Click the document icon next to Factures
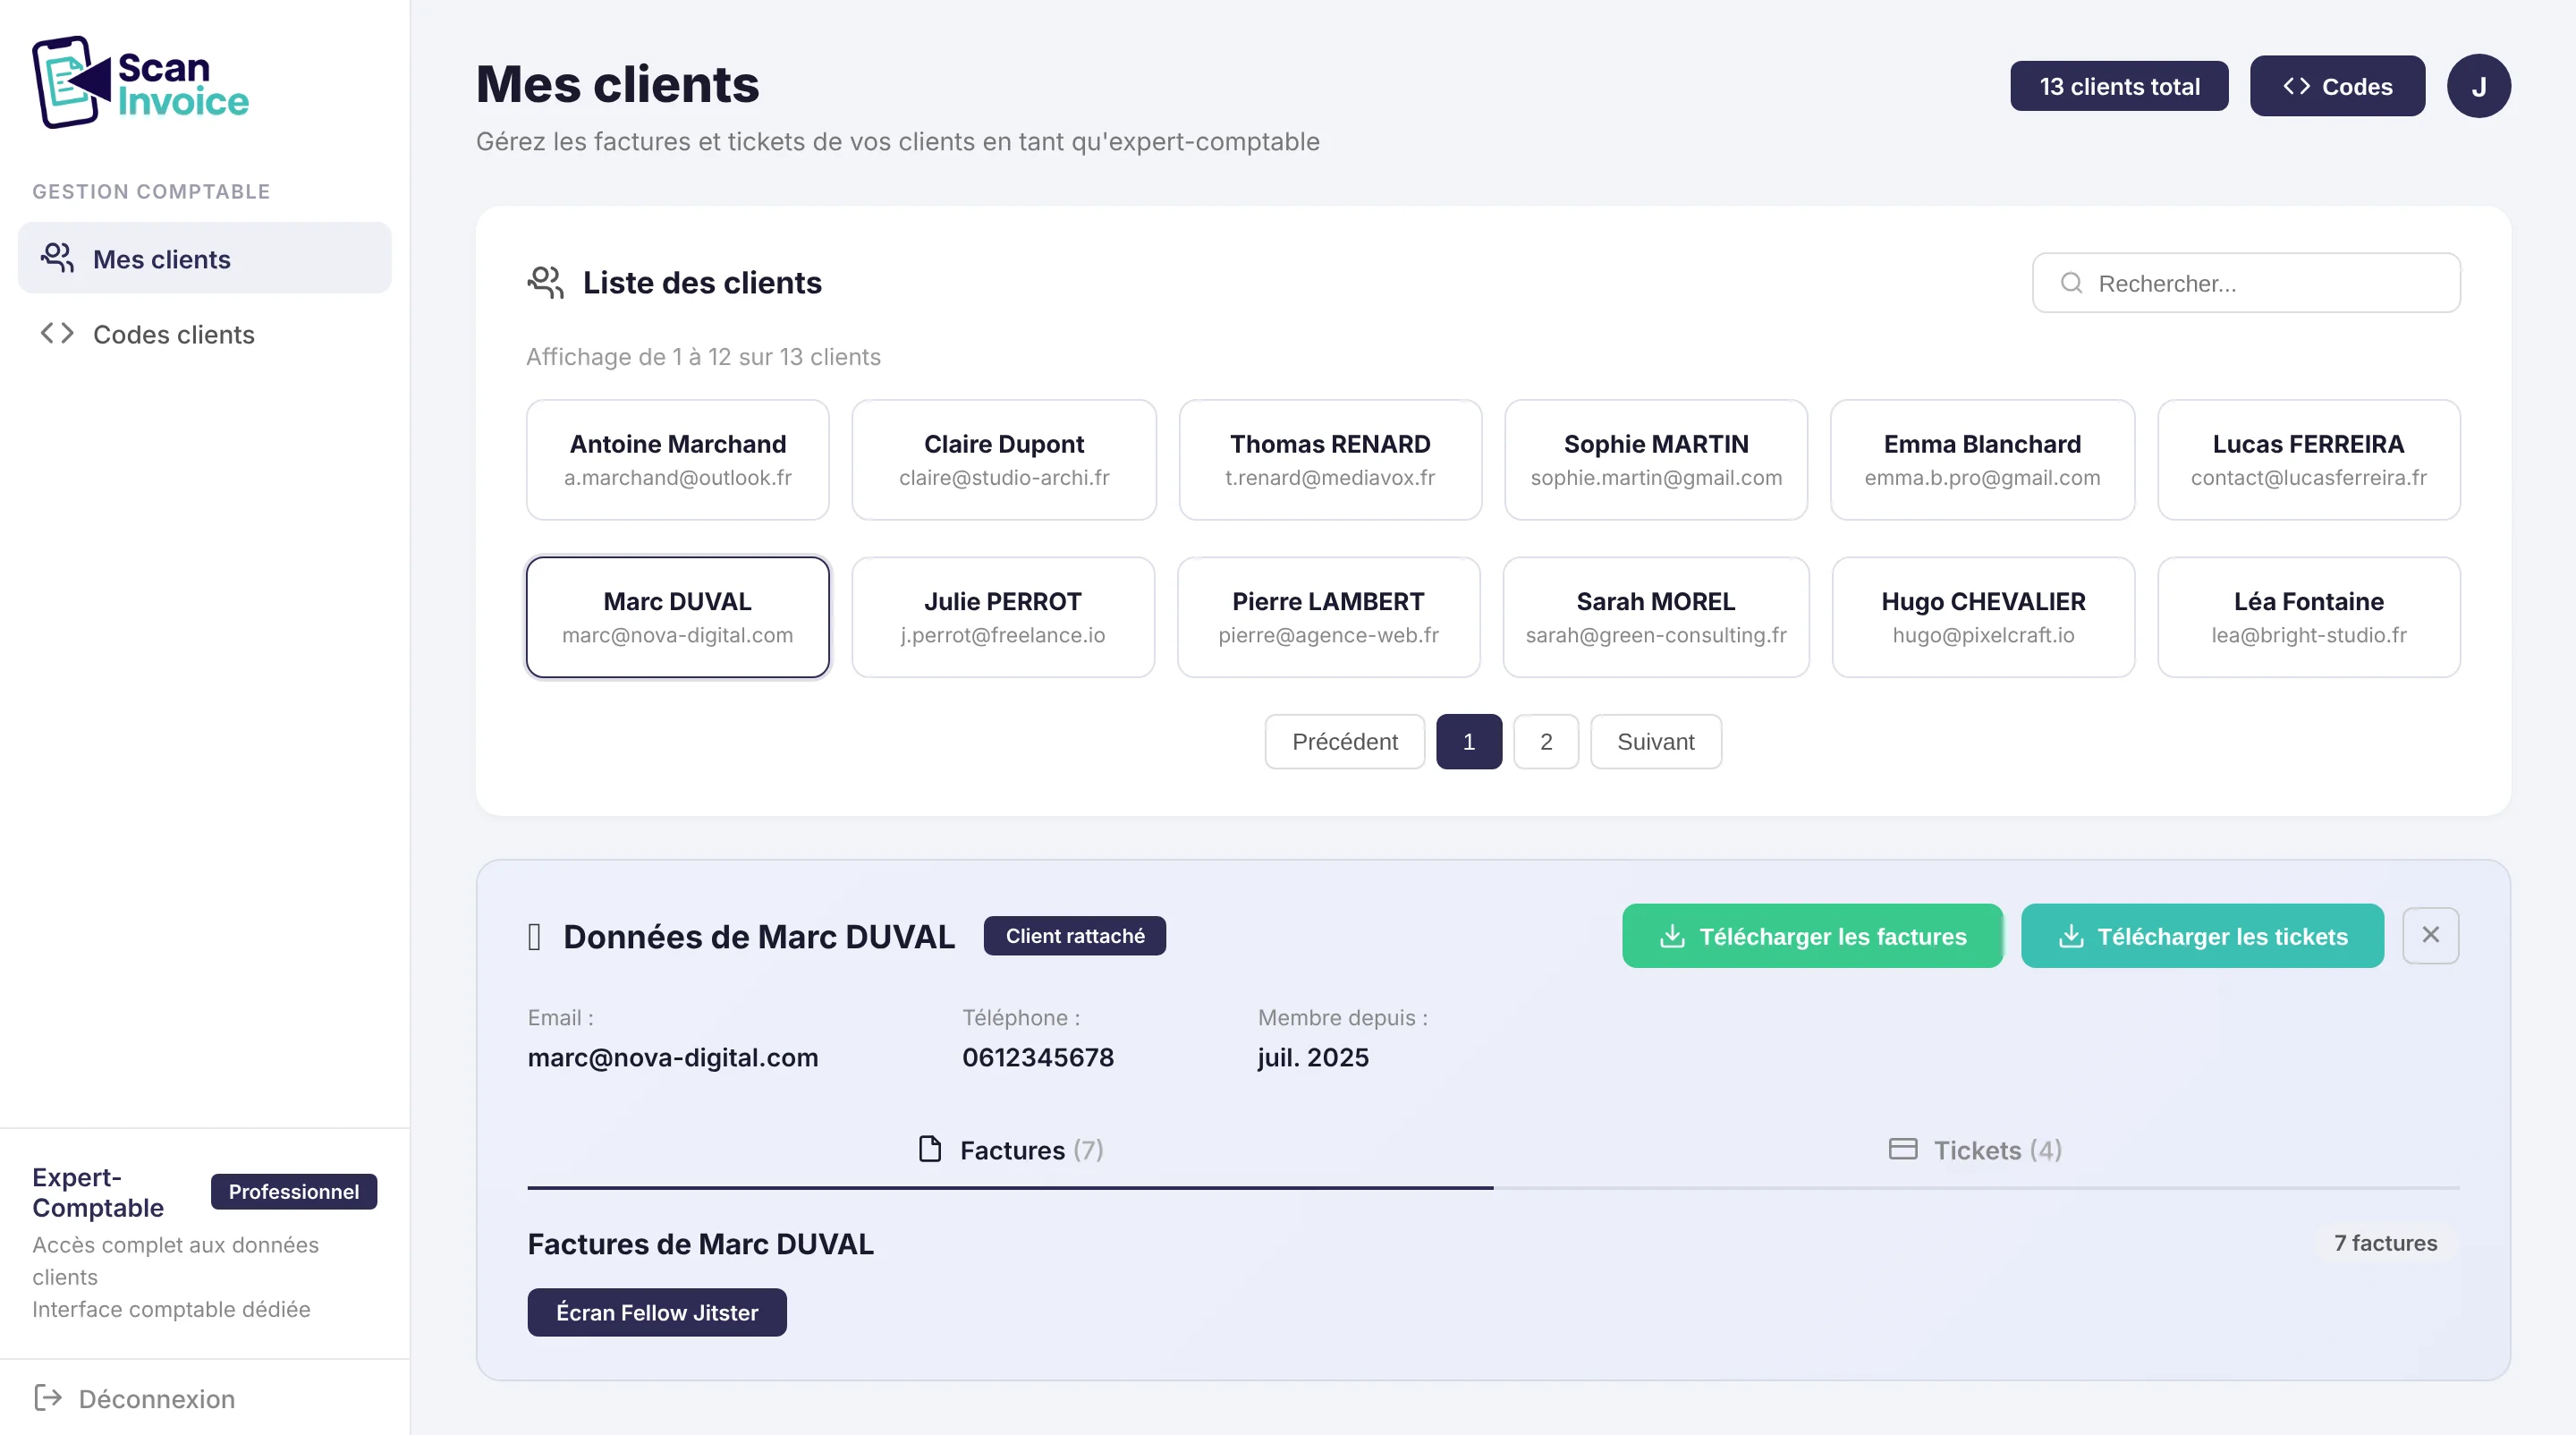 point(930,1149)
